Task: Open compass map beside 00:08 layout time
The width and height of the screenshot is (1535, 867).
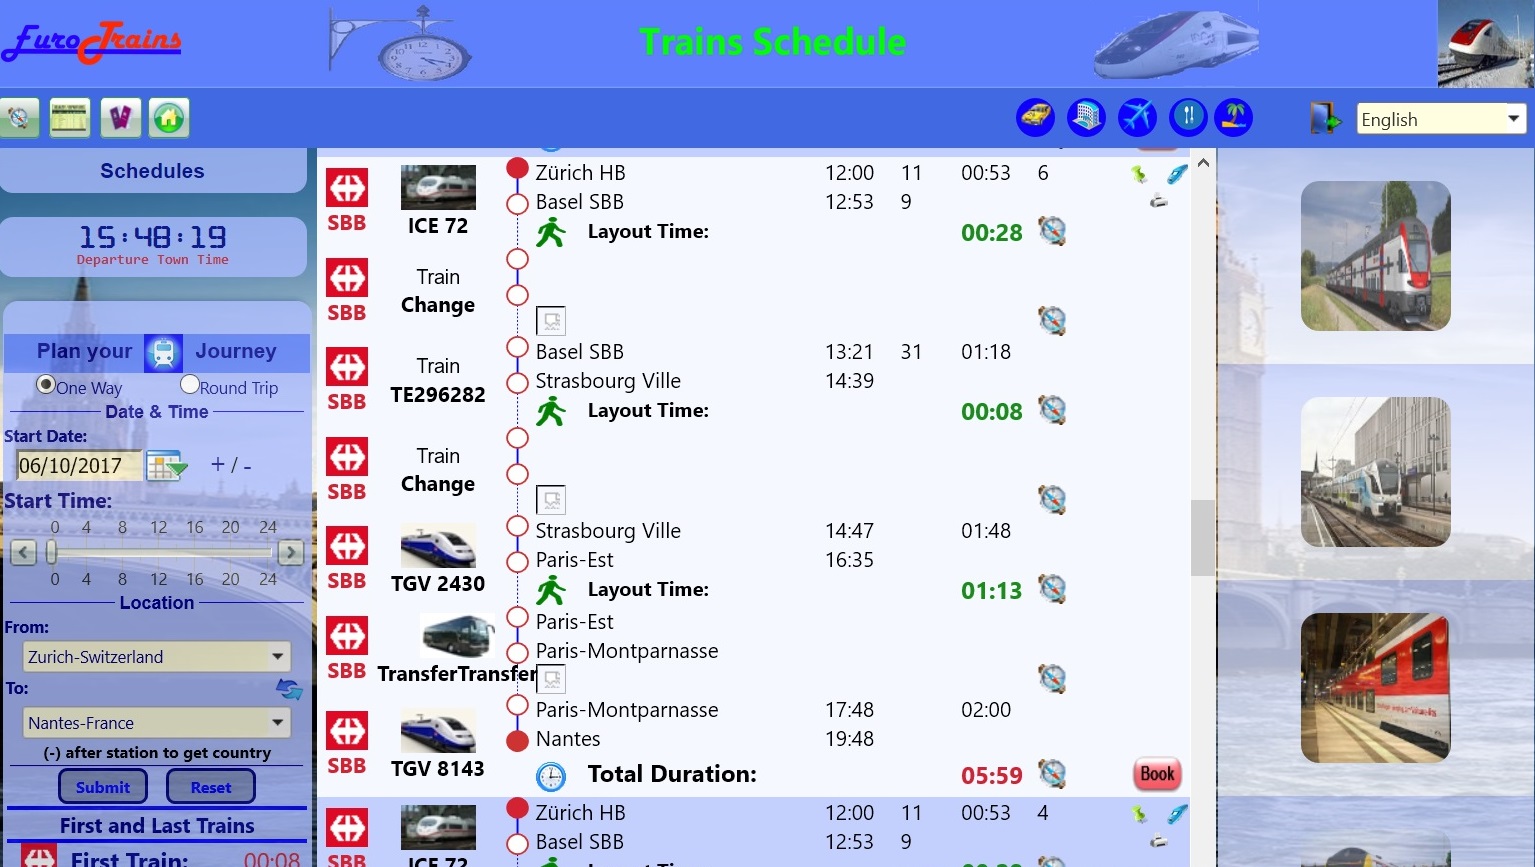Action: coord(1052,410)
